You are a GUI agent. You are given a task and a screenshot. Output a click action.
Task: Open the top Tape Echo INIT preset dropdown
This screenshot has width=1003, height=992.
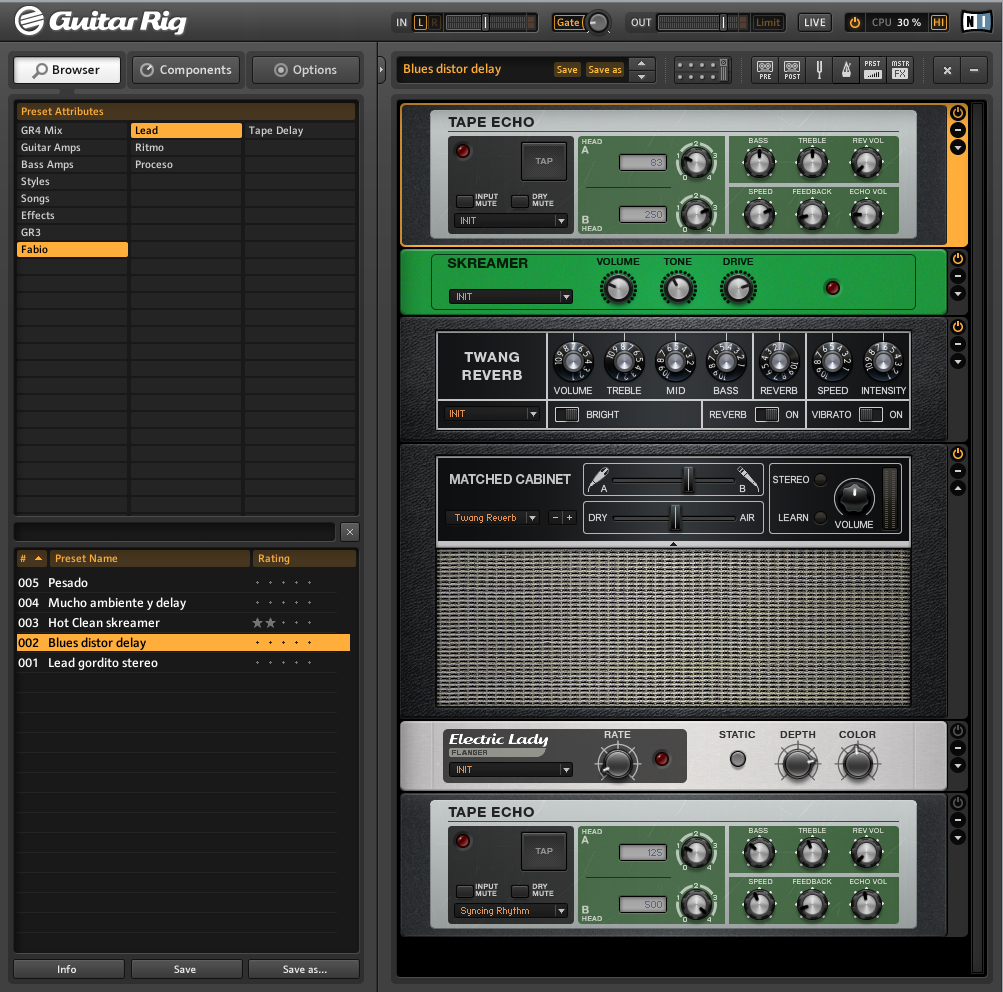[x=511, y=221]
